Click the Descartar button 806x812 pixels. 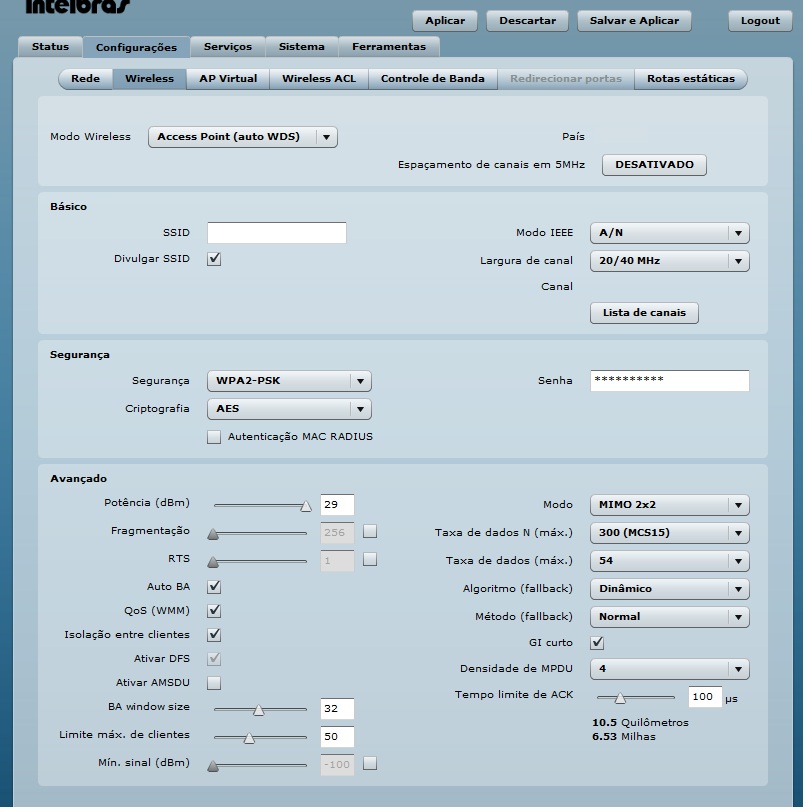pyautogui.click(x=527, y=21)
